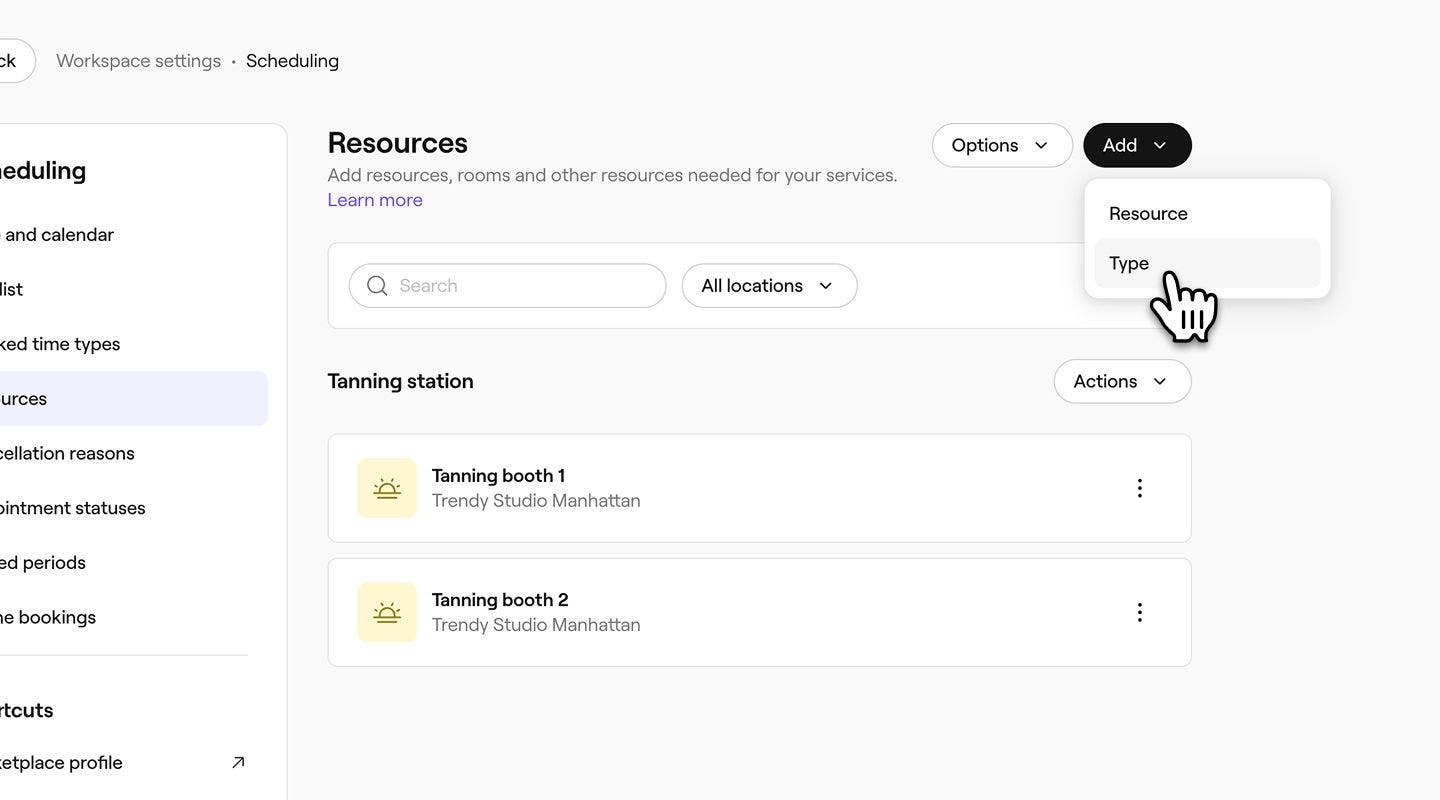
Task: Open the three-dot menu for Tanning booth 1
Action: [x=1139, y=487]
